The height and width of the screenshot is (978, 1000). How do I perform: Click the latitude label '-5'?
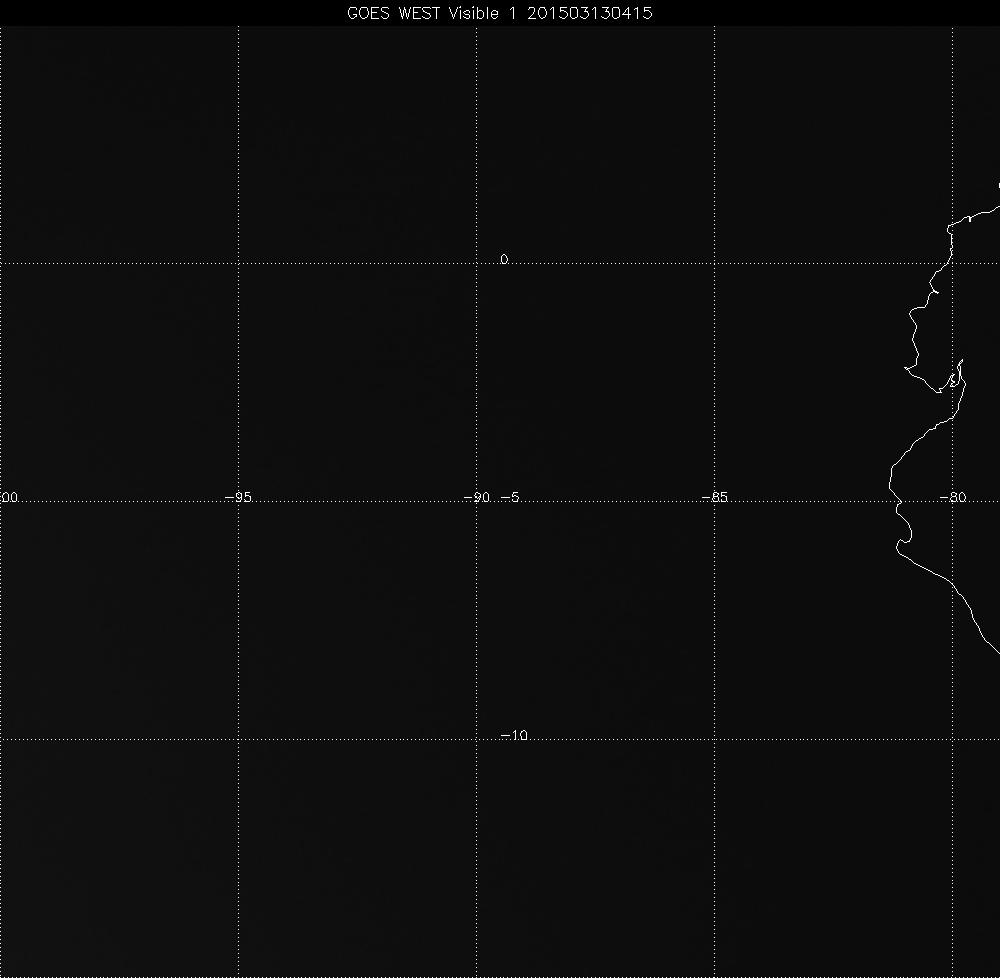510,497
